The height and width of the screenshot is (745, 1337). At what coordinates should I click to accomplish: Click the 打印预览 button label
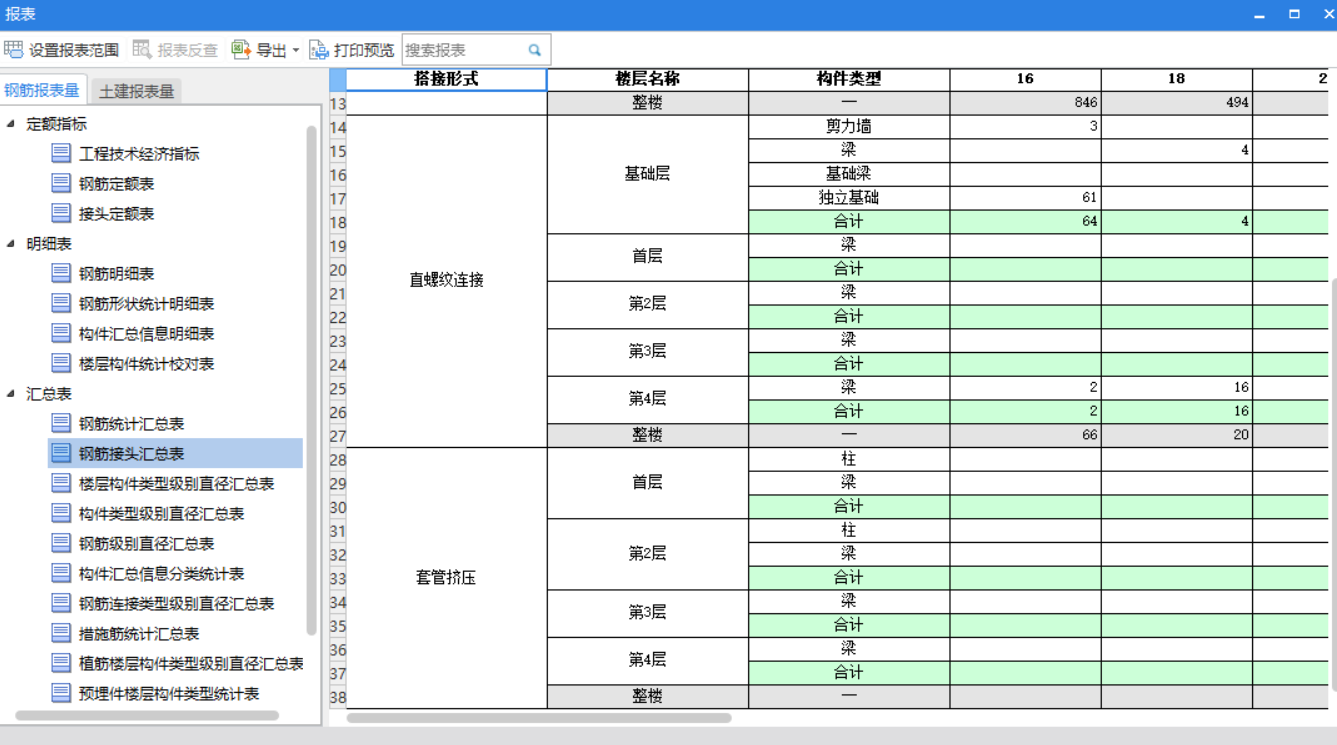[364, 50]
